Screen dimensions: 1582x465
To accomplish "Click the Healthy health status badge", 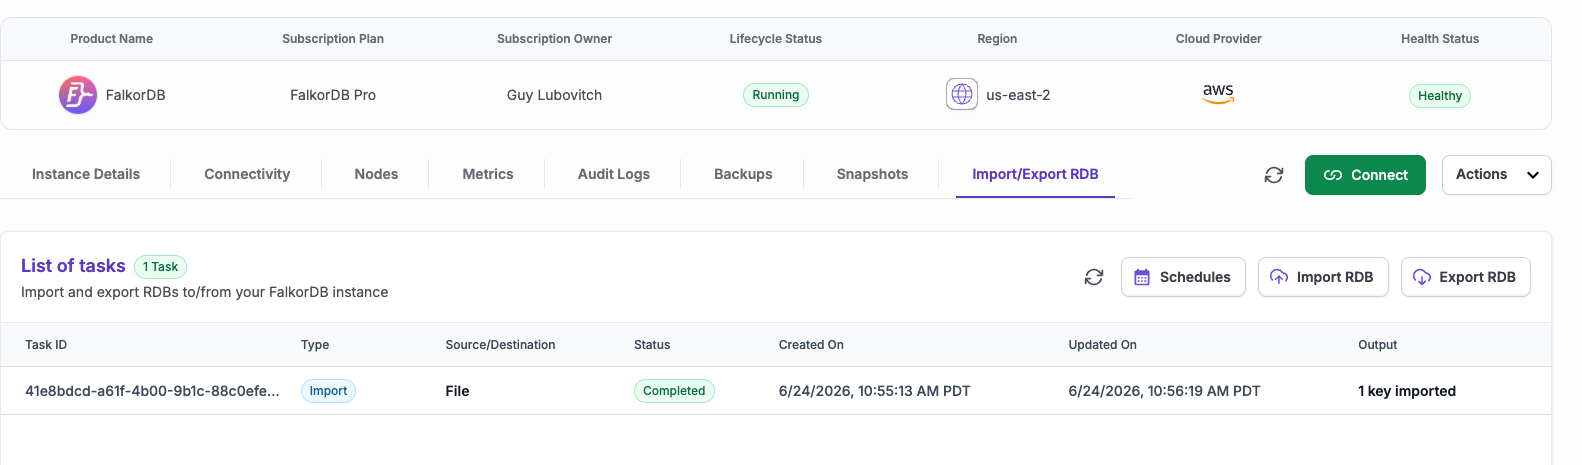I will coord(1440,96).
